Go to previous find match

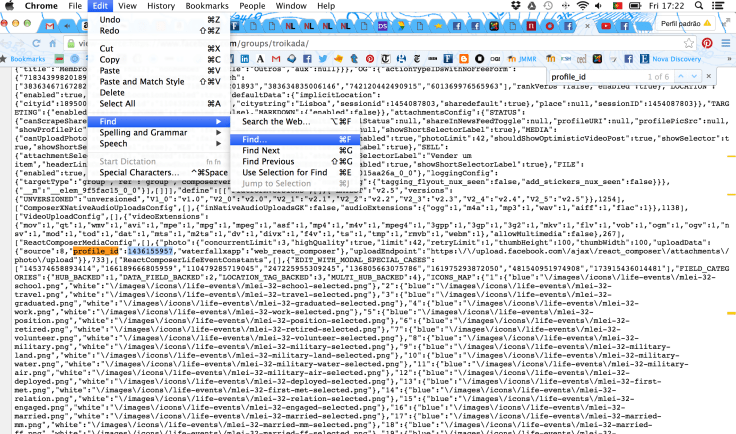click(681, 76)
